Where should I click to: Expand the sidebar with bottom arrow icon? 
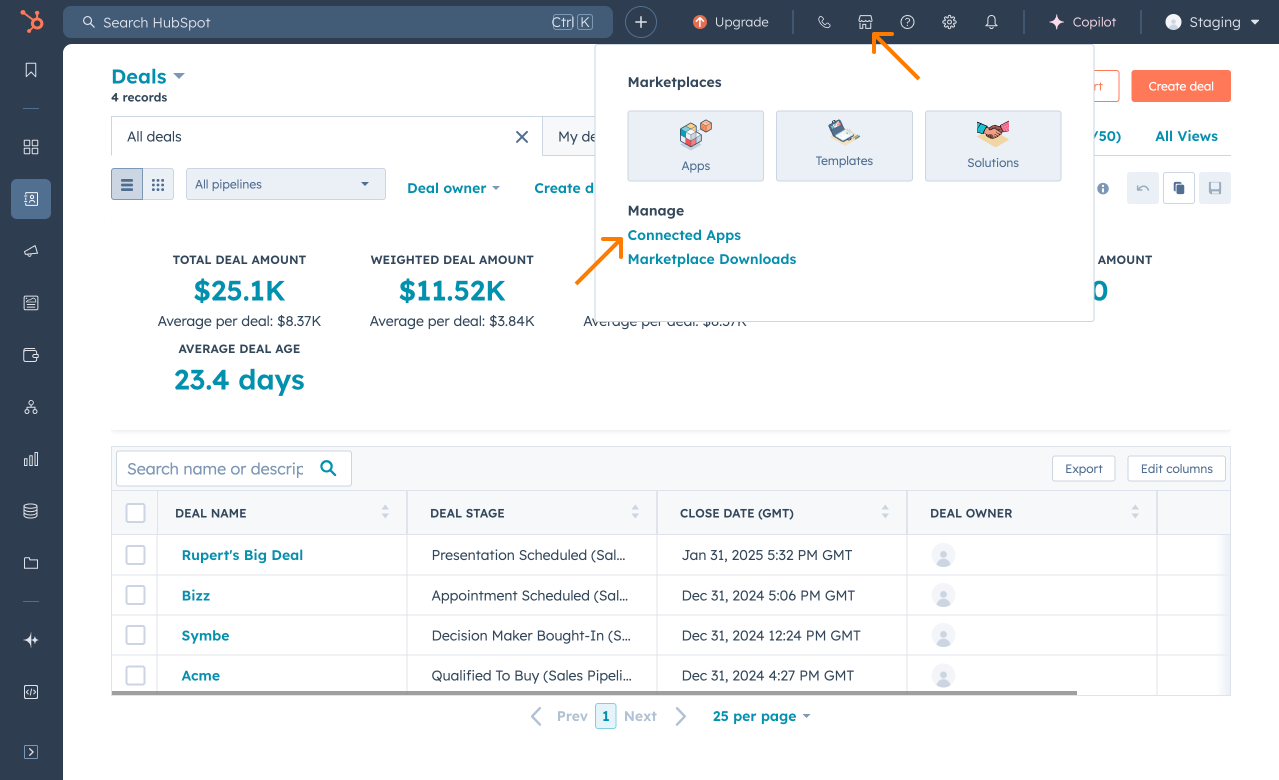[31, 752]
